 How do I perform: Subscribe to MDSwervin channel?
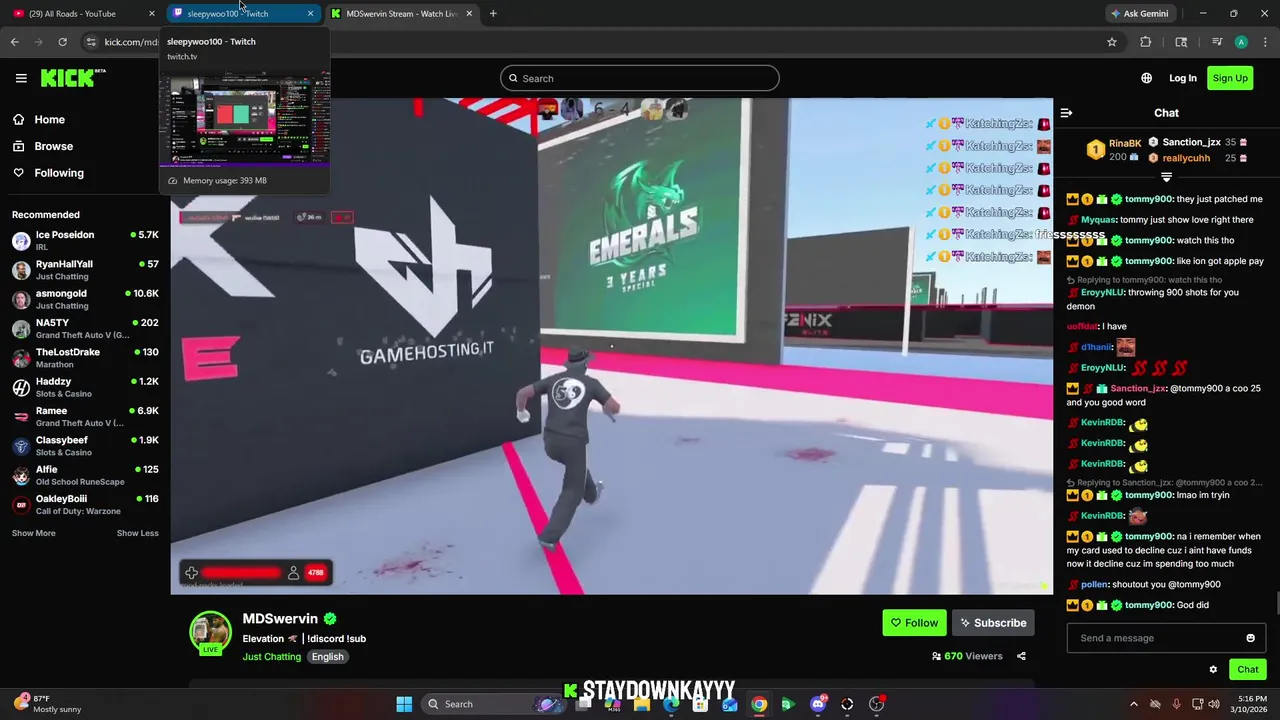(x=993, y=623)
